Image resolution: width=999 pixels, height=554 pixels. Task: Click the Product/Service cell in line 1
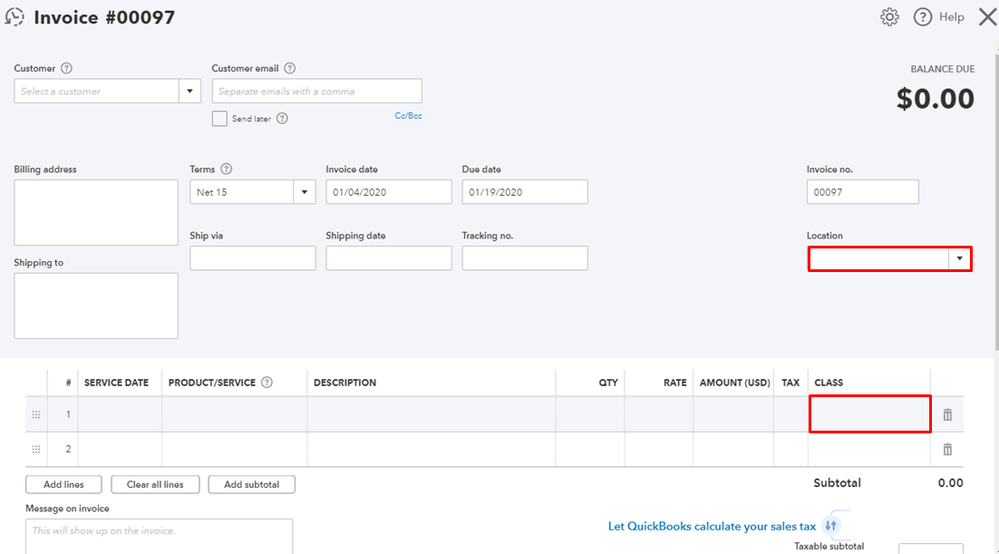pos(234,414)
